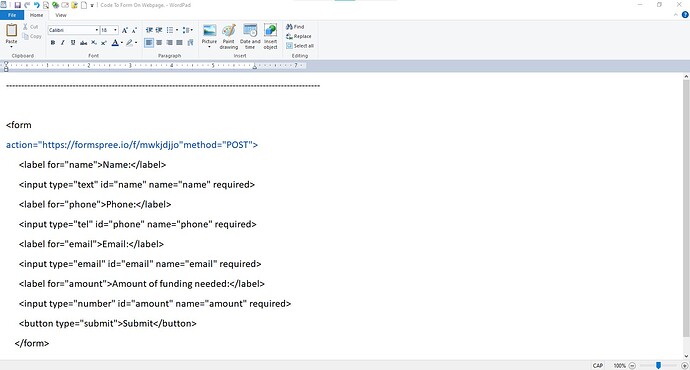Insert Date and time
This screenshot has height=370, width=690.
tap(250, 37)
